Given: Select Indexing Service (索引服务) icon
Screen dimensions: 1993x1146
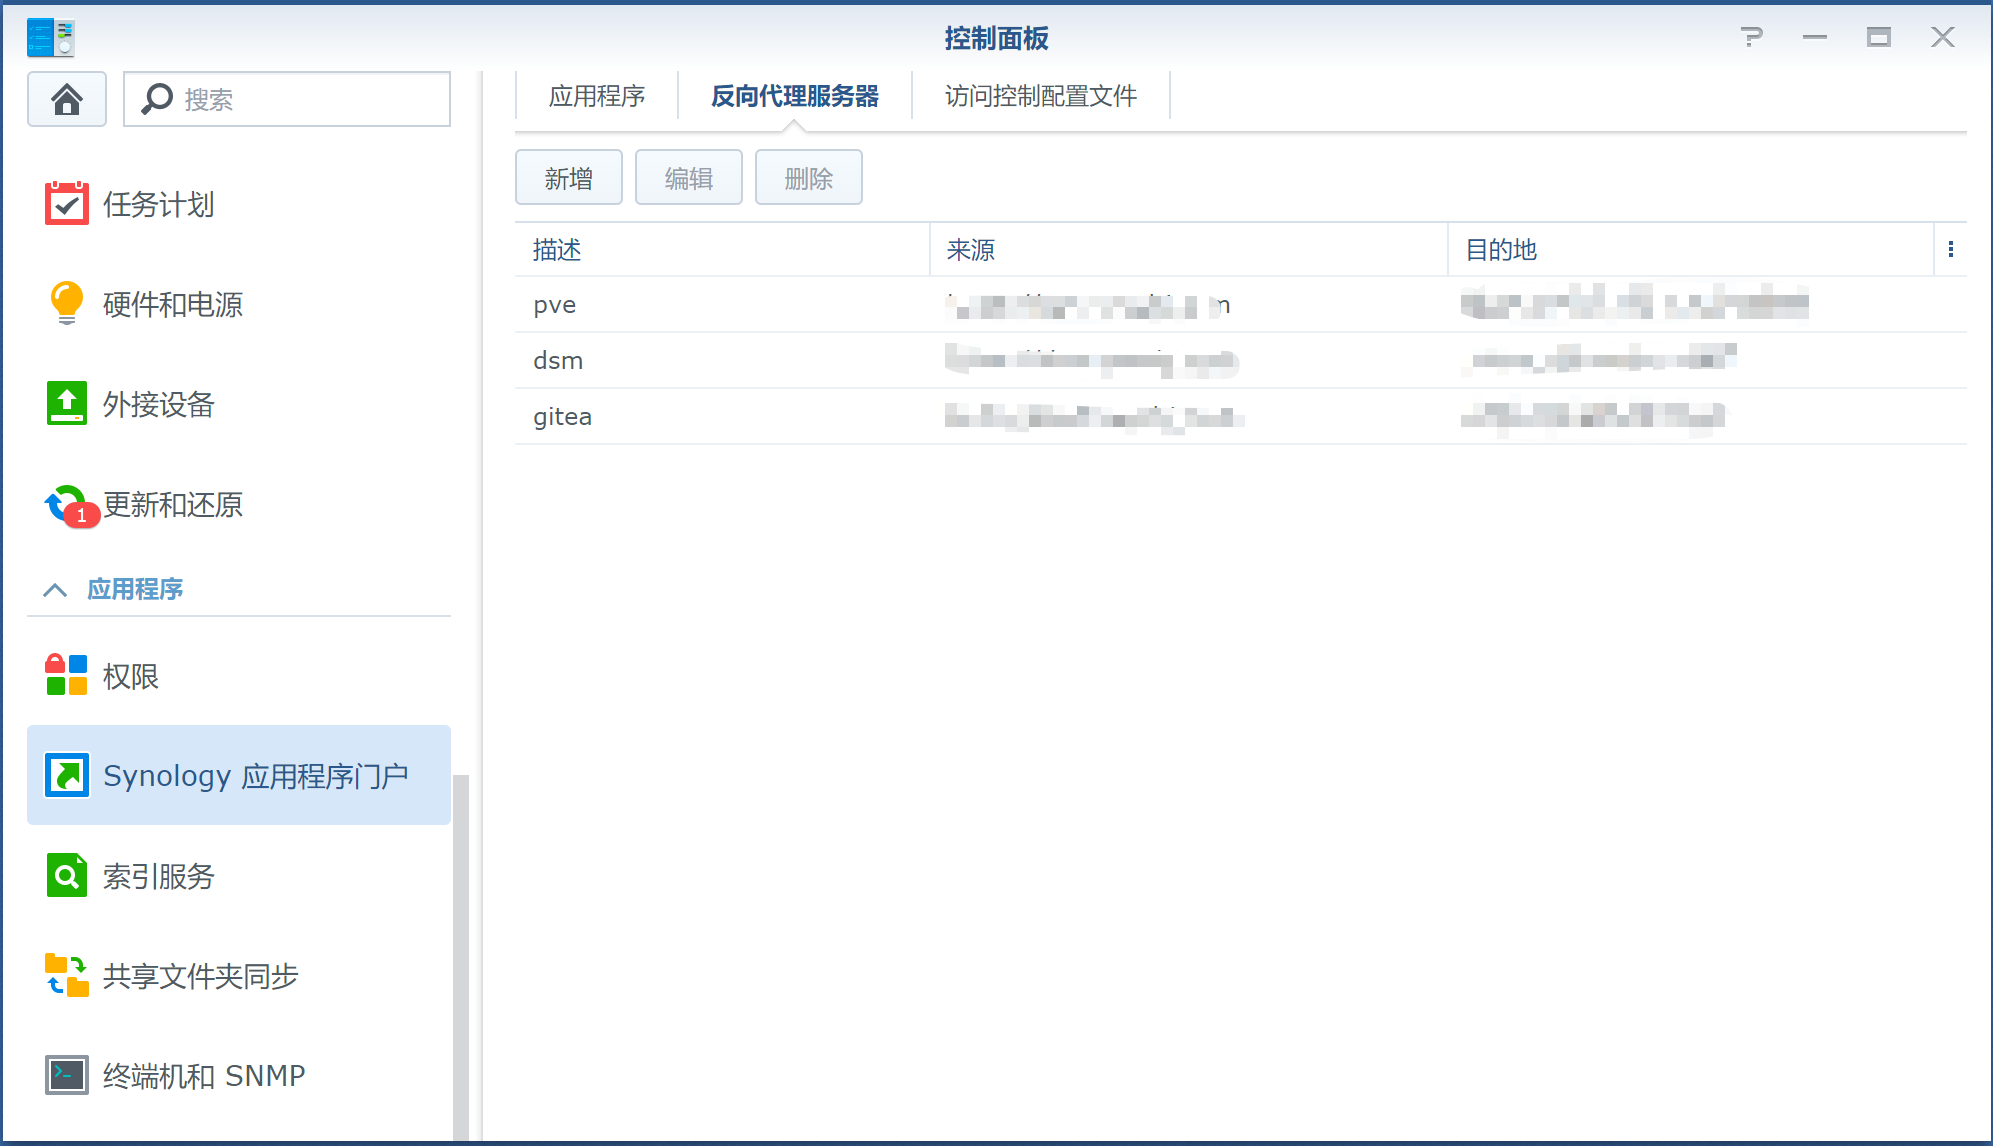Looking at the screenshot, I should pos(66,876).
